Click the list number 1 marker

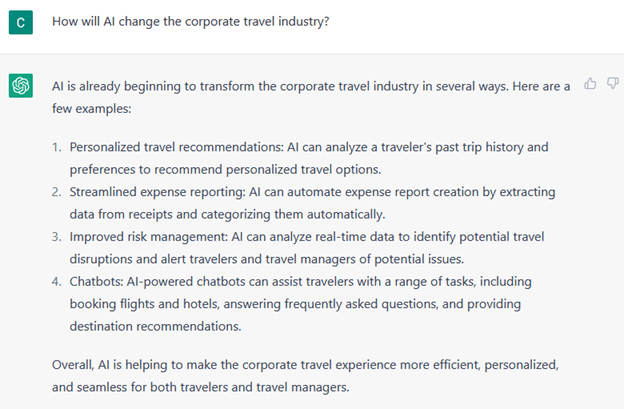(56, 147)
